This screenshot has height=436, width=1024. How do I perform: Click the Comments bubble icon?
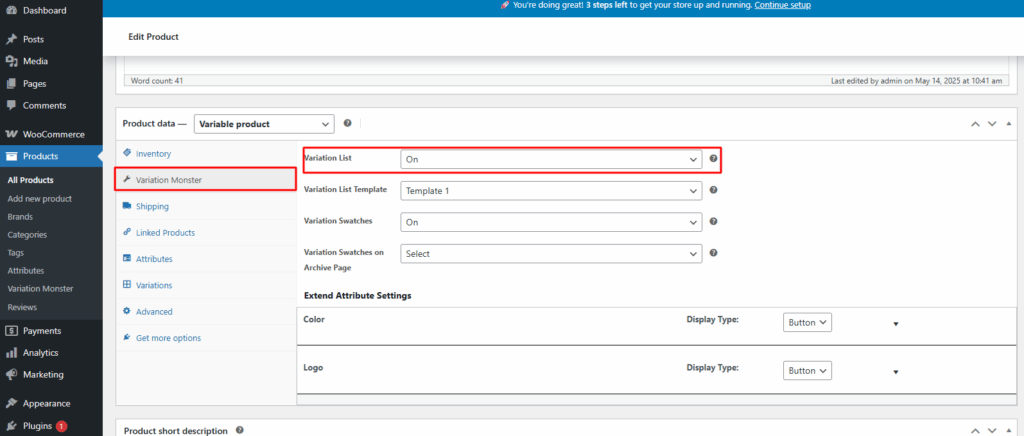[11, 105]
